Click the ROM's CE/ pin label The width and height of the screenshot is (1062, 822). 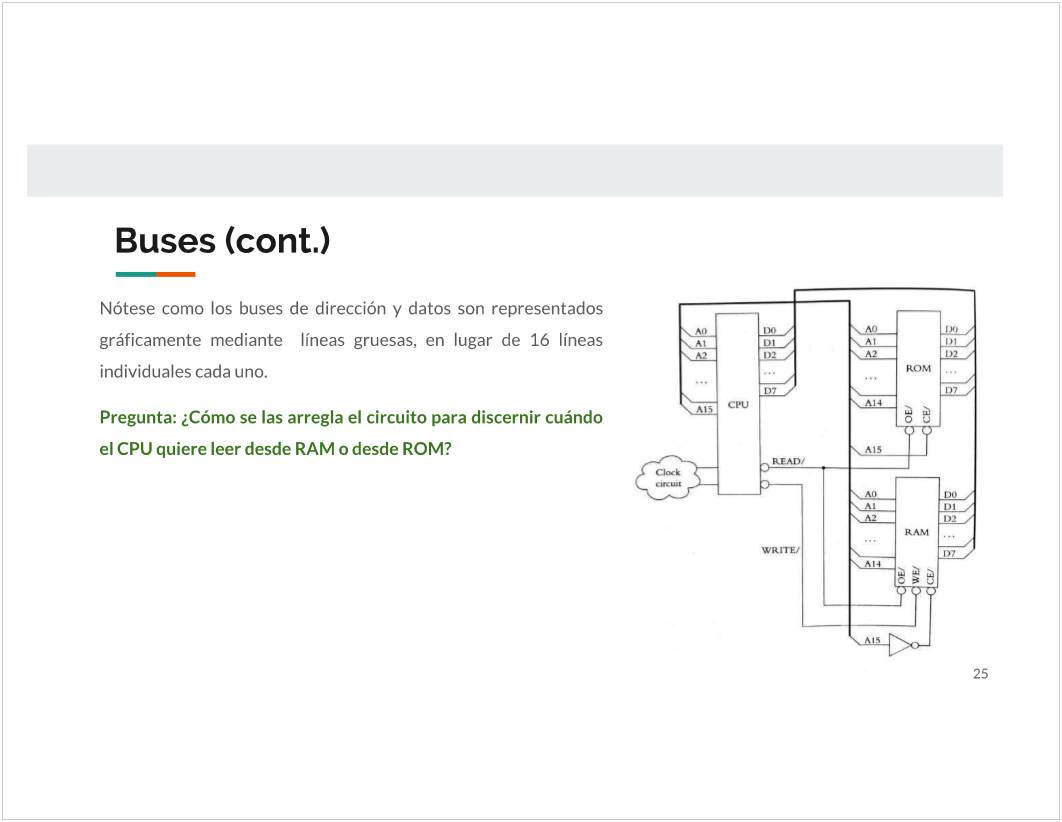coord(926,414)
